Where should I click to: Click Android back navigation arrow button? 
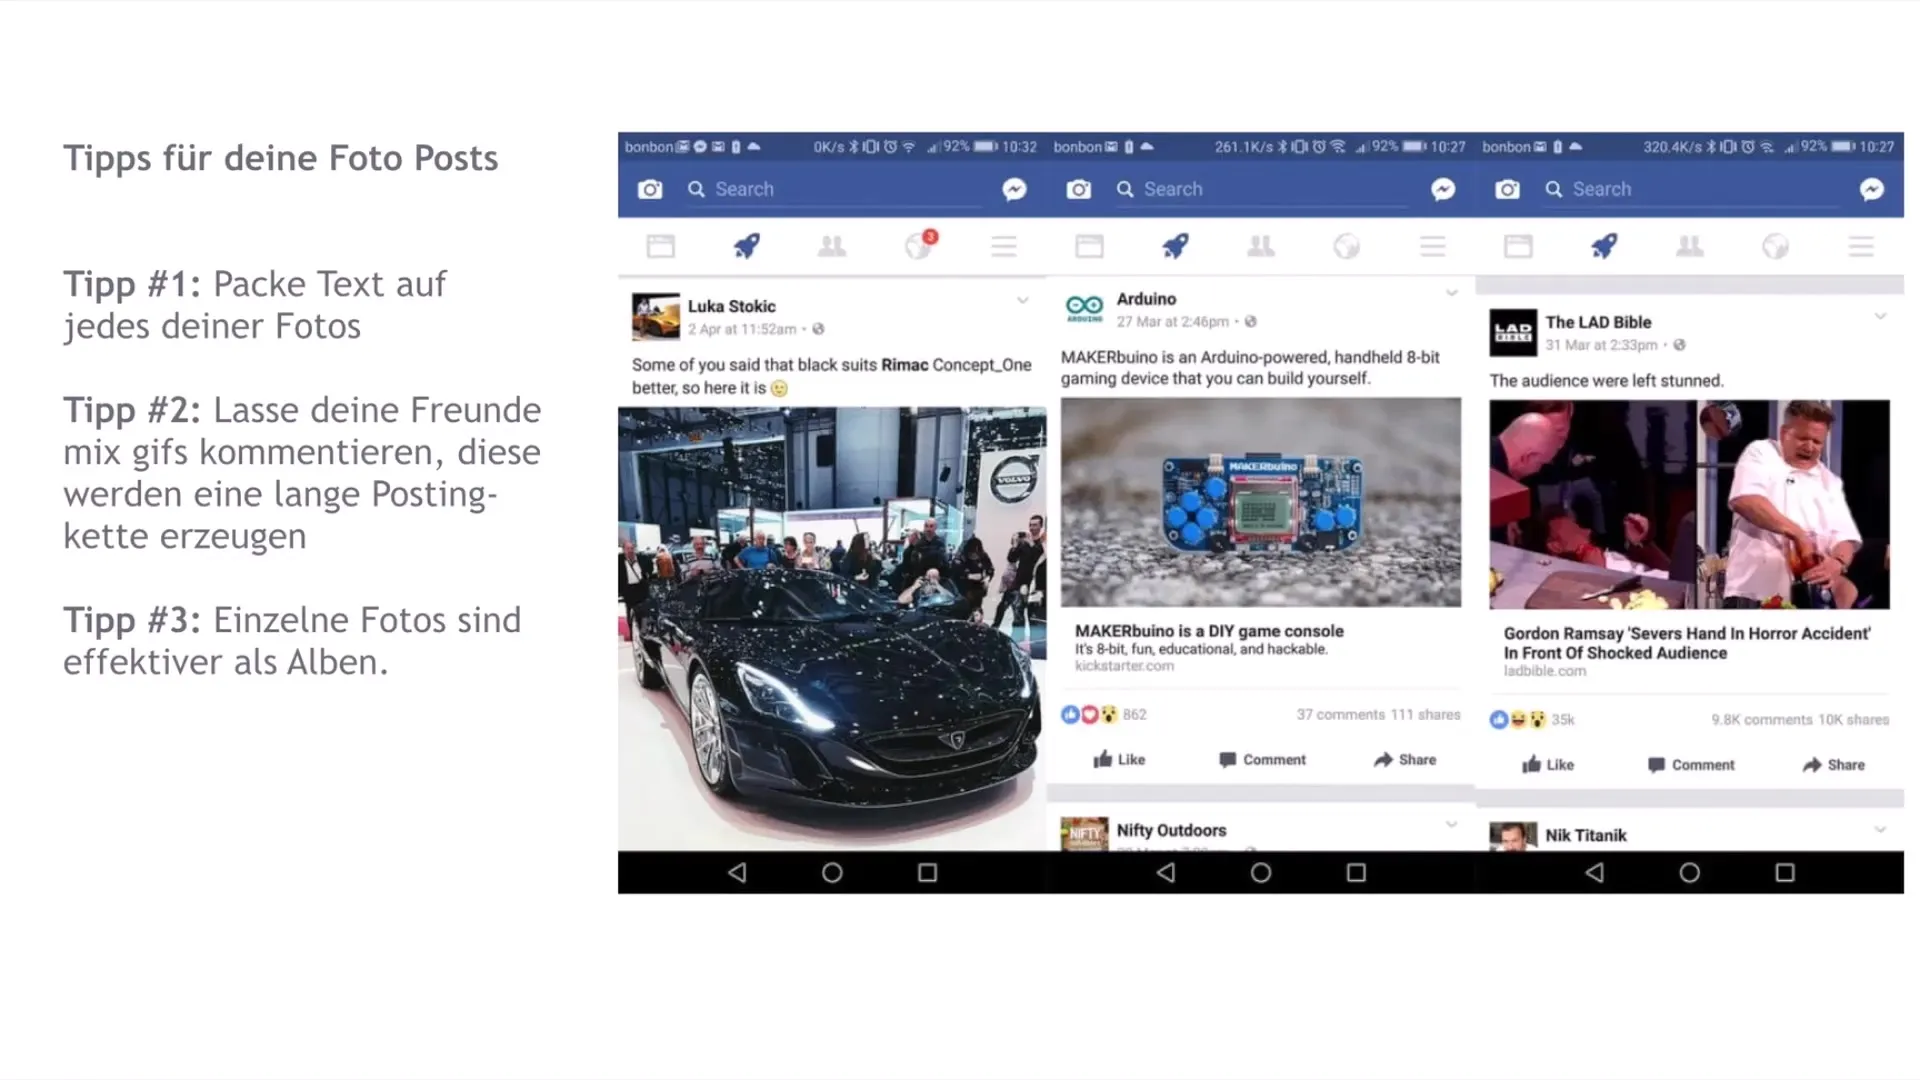tap(736, 872)
